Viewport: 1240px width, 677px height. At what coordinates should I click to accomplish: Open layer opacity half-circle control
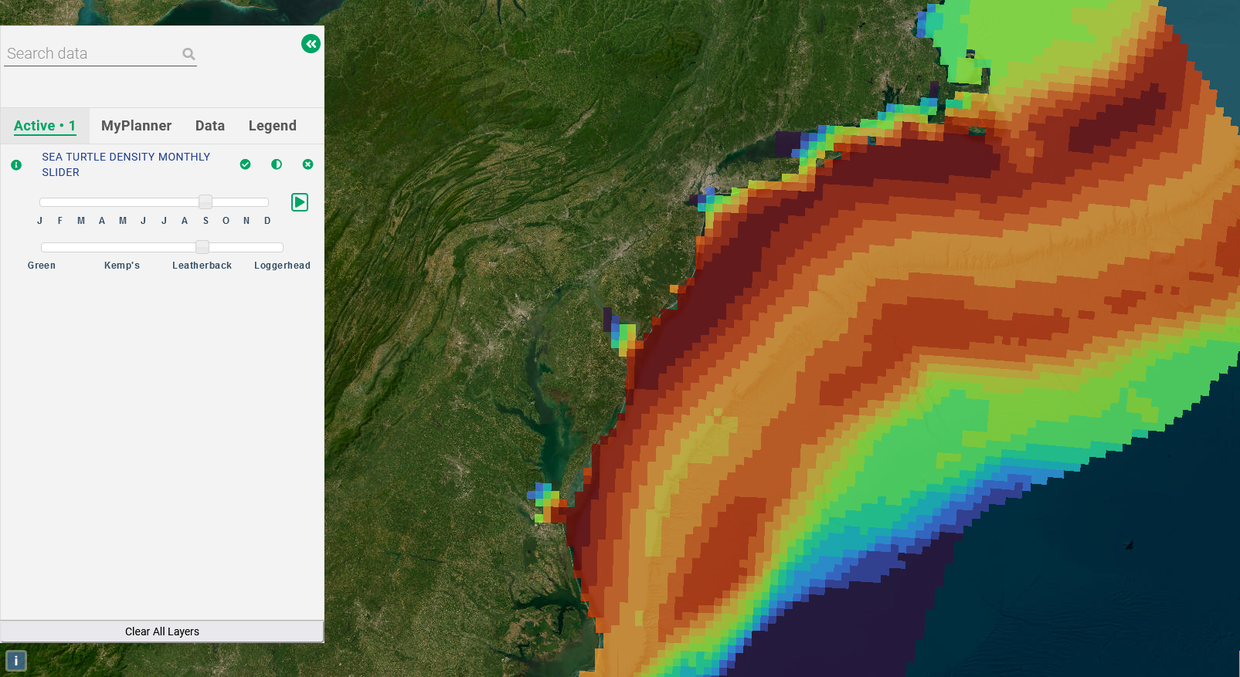pyautogui.click(x=277, y=164)
